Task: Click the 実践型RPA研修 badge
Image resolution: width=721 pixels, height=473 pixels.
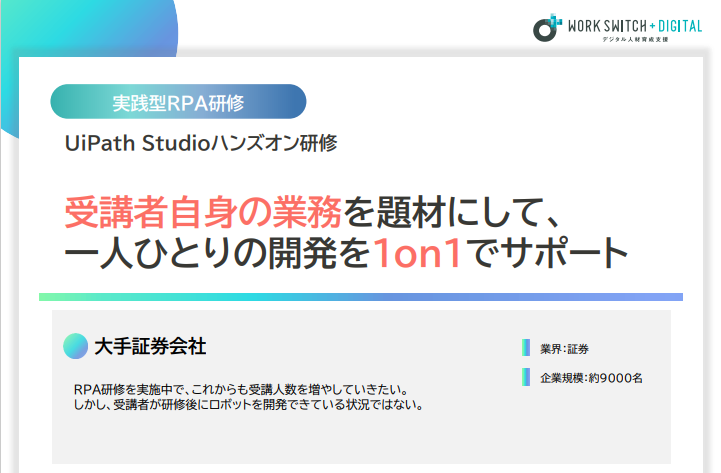Action: [x=178, y=102]
